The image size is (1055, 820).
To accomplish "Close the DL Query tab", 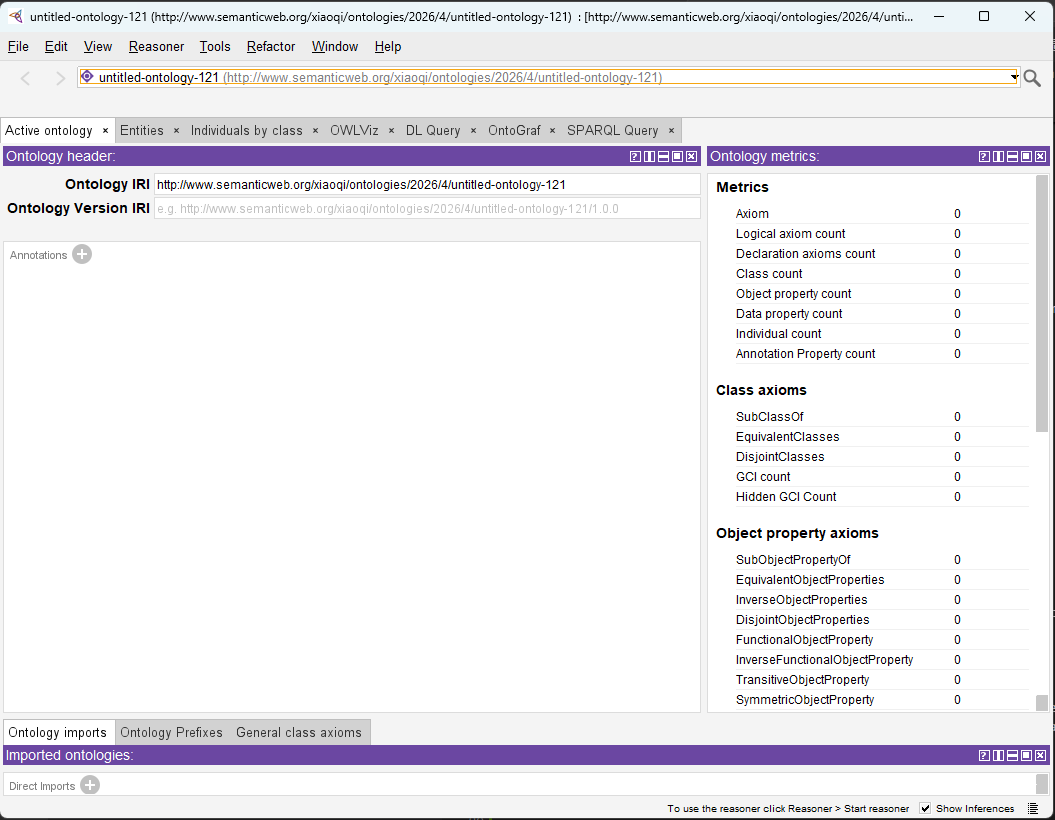I will pyautogui.click(x=474, y=131).
